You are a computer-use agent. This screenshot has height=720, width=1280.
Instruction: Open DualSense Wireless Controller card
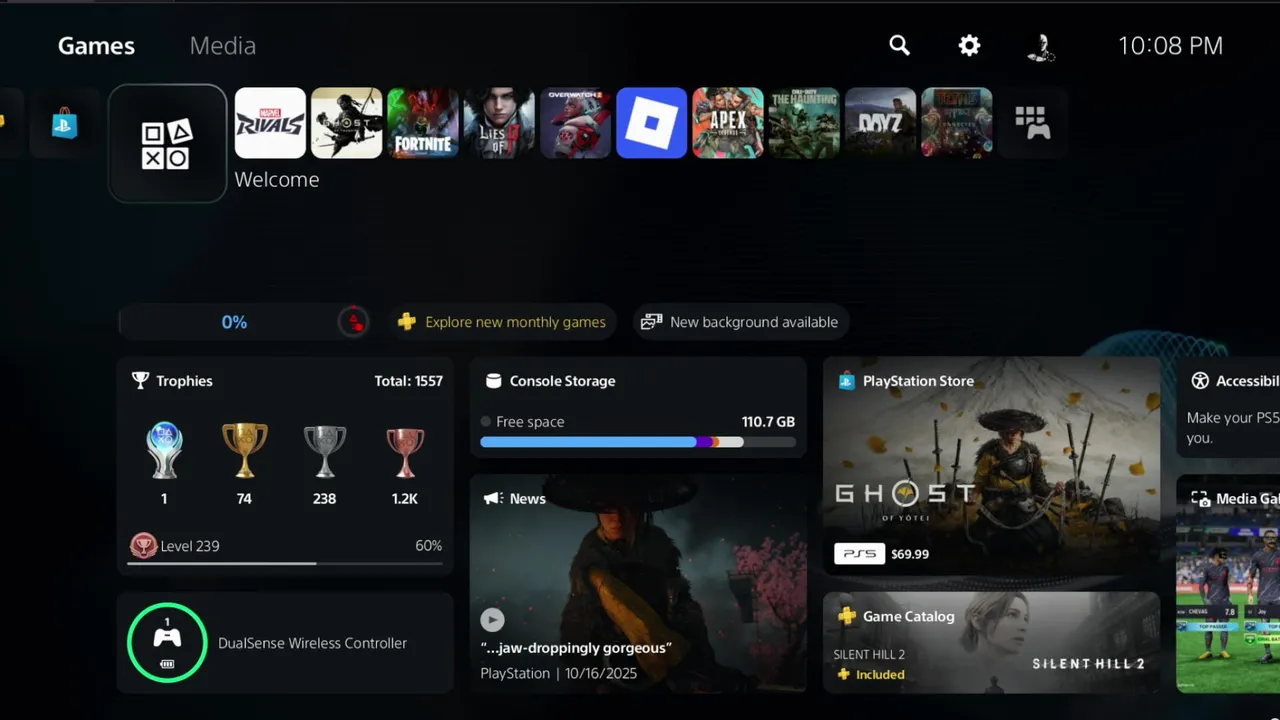[x=285, y=643]
